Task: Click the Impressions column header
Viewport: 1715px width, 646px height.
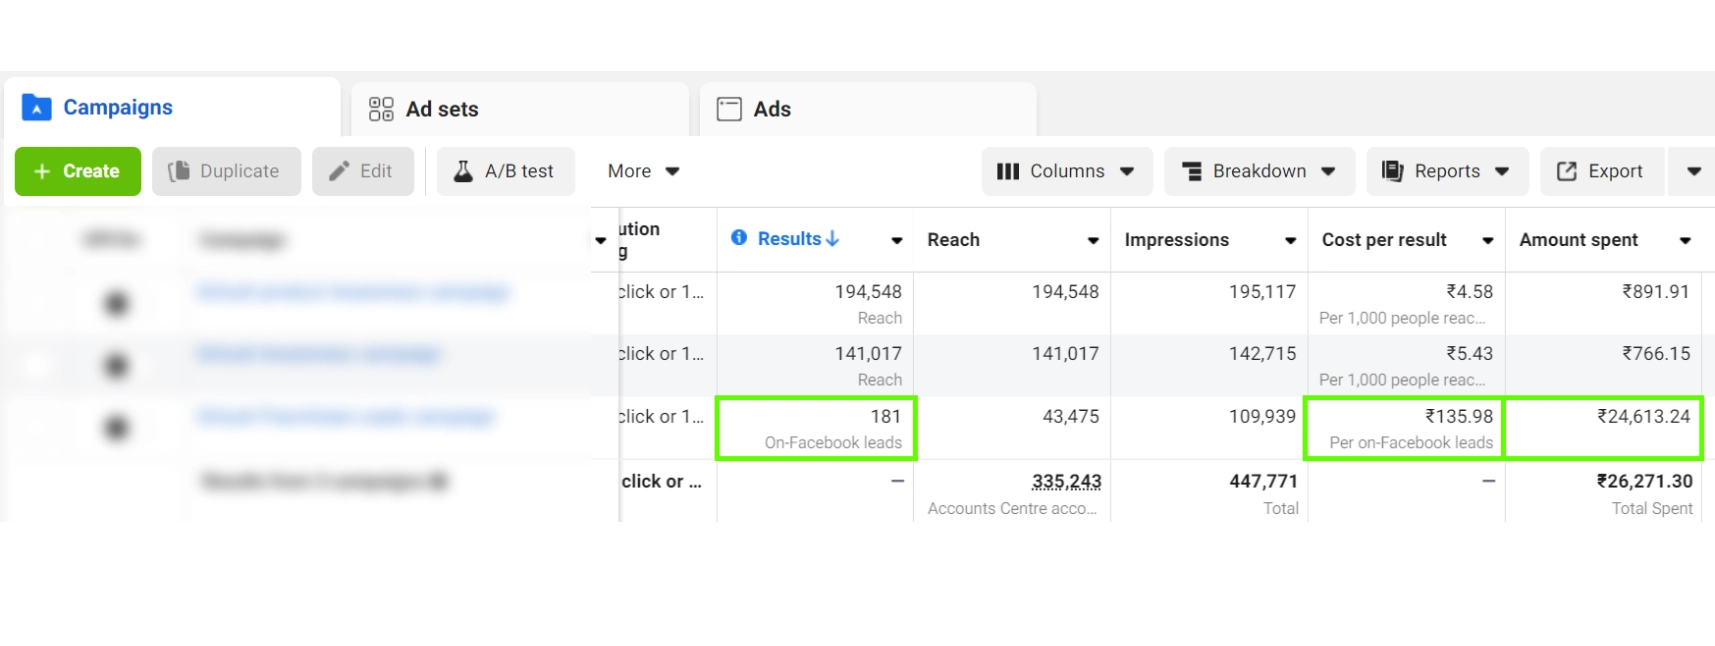Action: pos(1176,240)
